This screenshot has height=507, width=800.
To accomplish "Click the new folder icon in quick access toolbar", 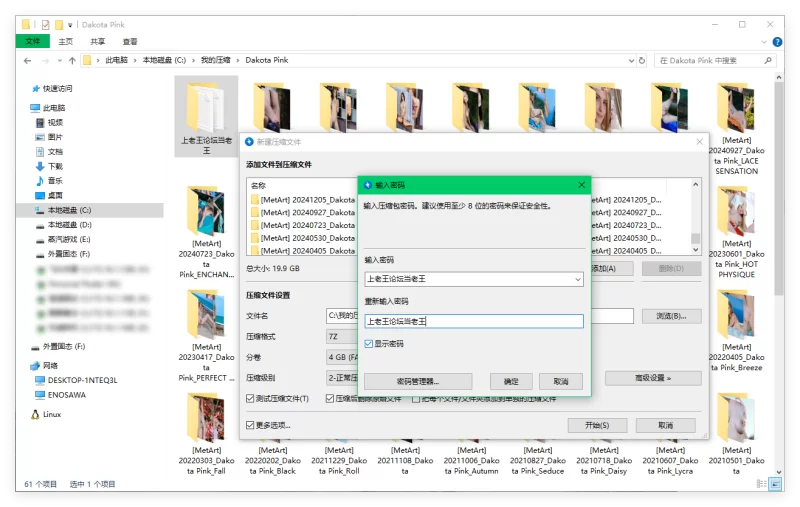I will 59,24.
